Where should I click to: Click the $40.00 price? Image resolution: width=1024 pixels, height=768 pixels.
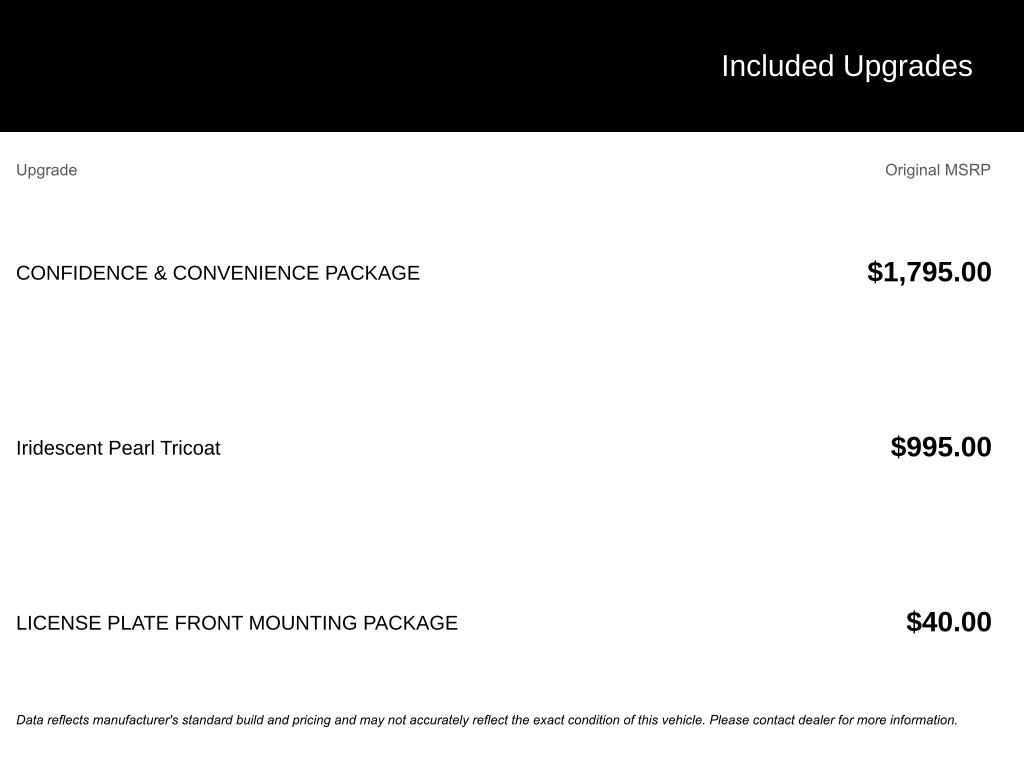[x=948, y=622]
